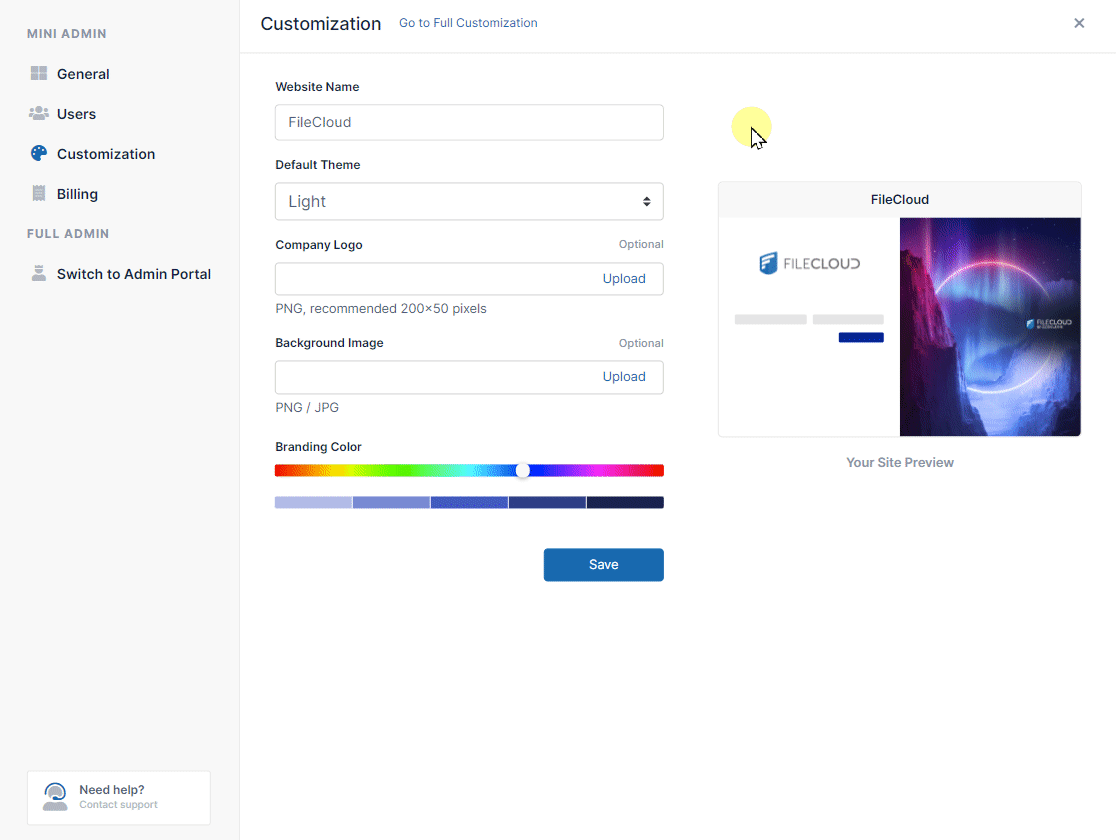Click the FileCloud logo in the site preview
The image size is (1116, 840).
tap(808, 263)
